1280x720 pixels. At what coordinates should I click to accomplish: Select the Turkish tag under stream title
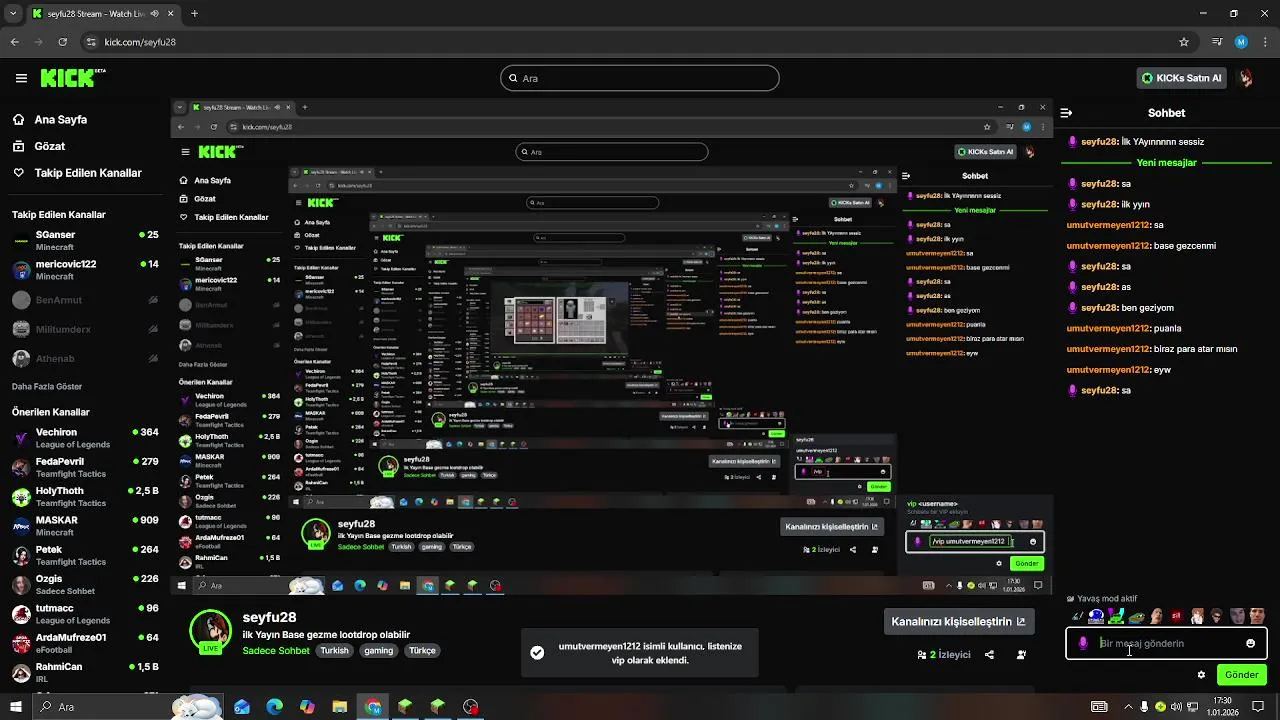coord(335,650)
